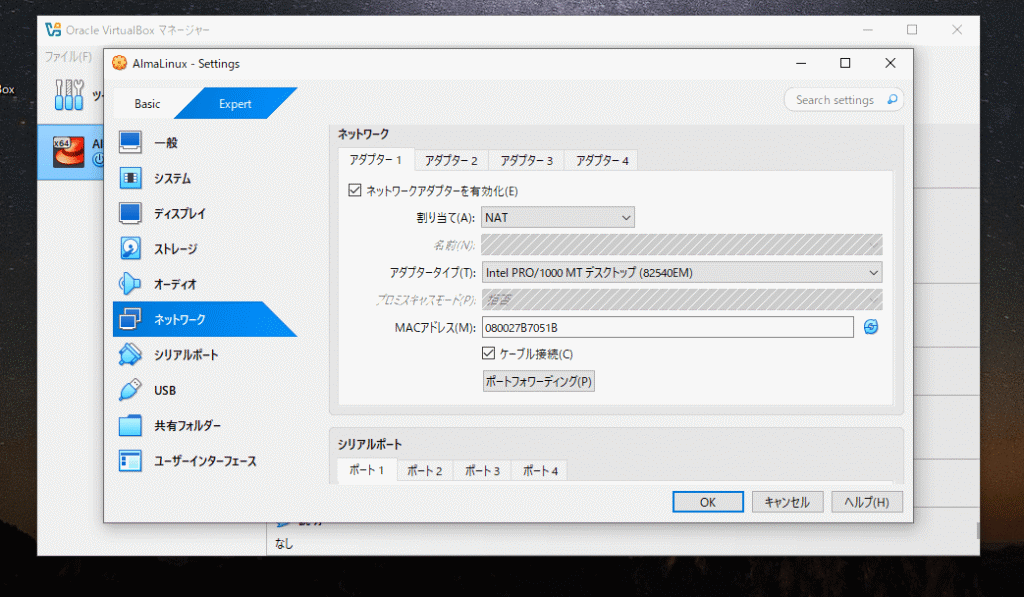Viewport: 1024px width, 597px height.
Task: Click the VirtualBox Manager tools icon
Action: (x=69, y=95)
